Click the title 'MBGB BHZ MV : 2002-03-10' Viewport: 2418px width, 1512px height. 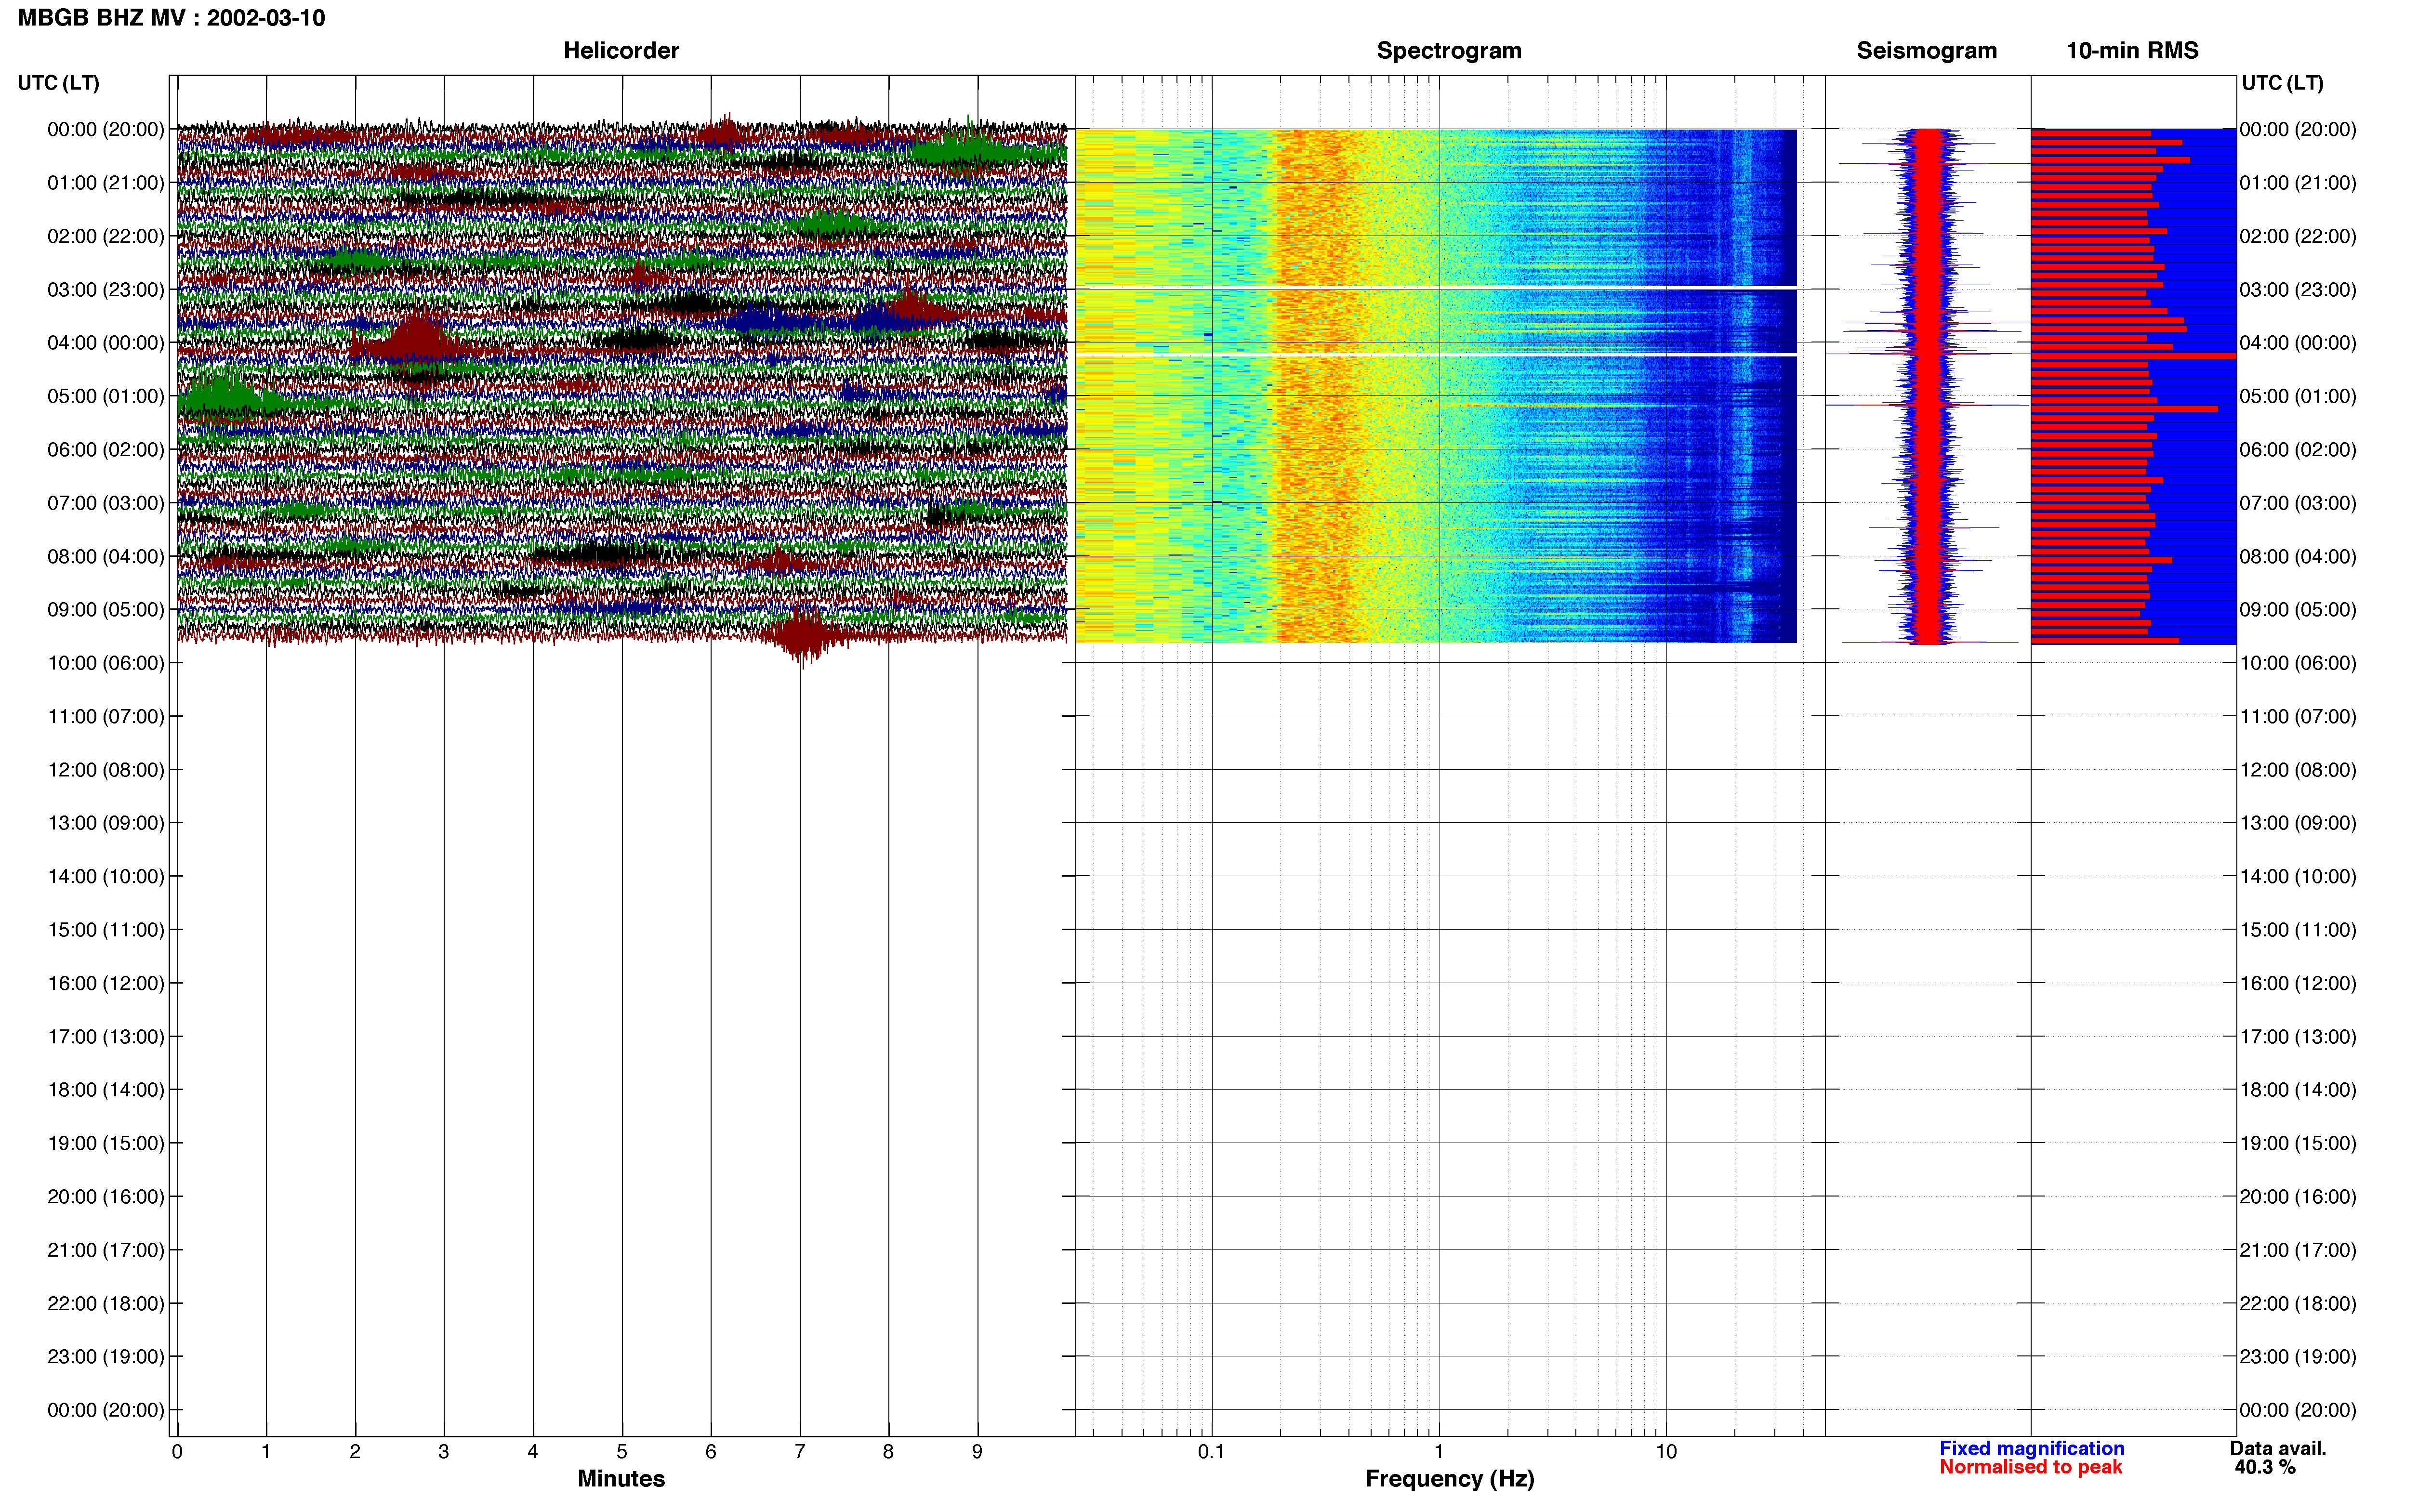(171, 18)
